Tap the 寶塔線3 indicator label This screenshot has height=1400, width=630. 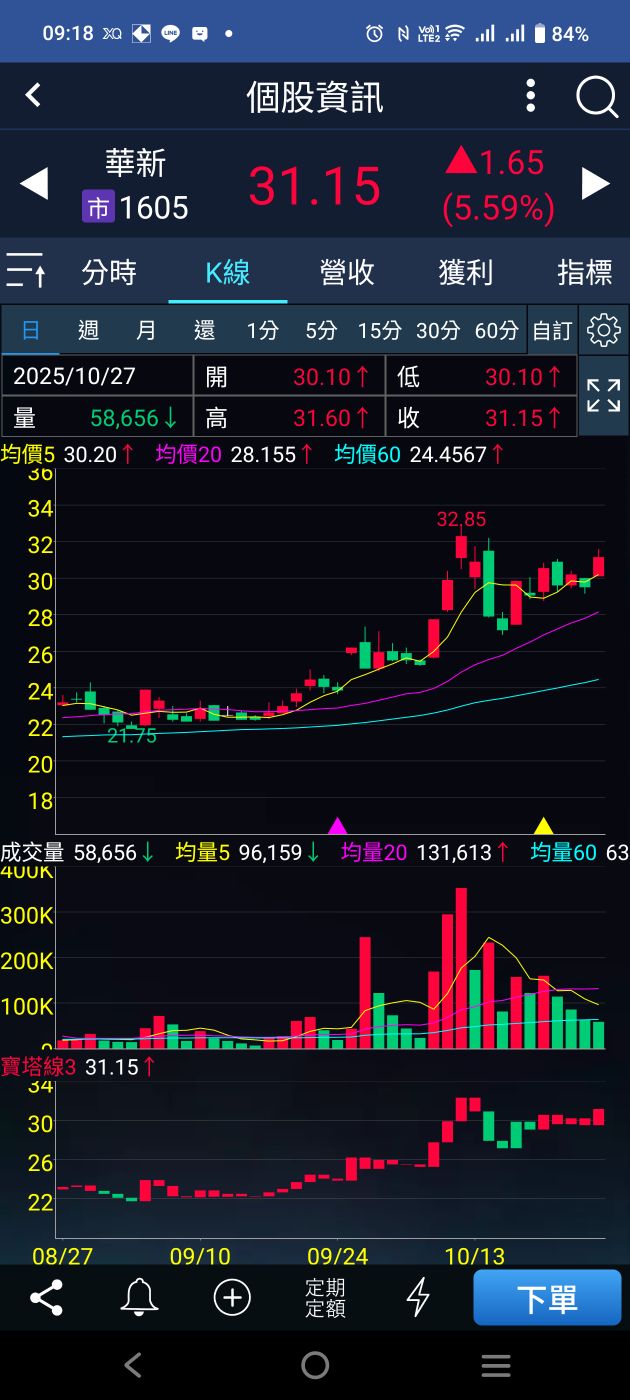tap(78, 1067)
